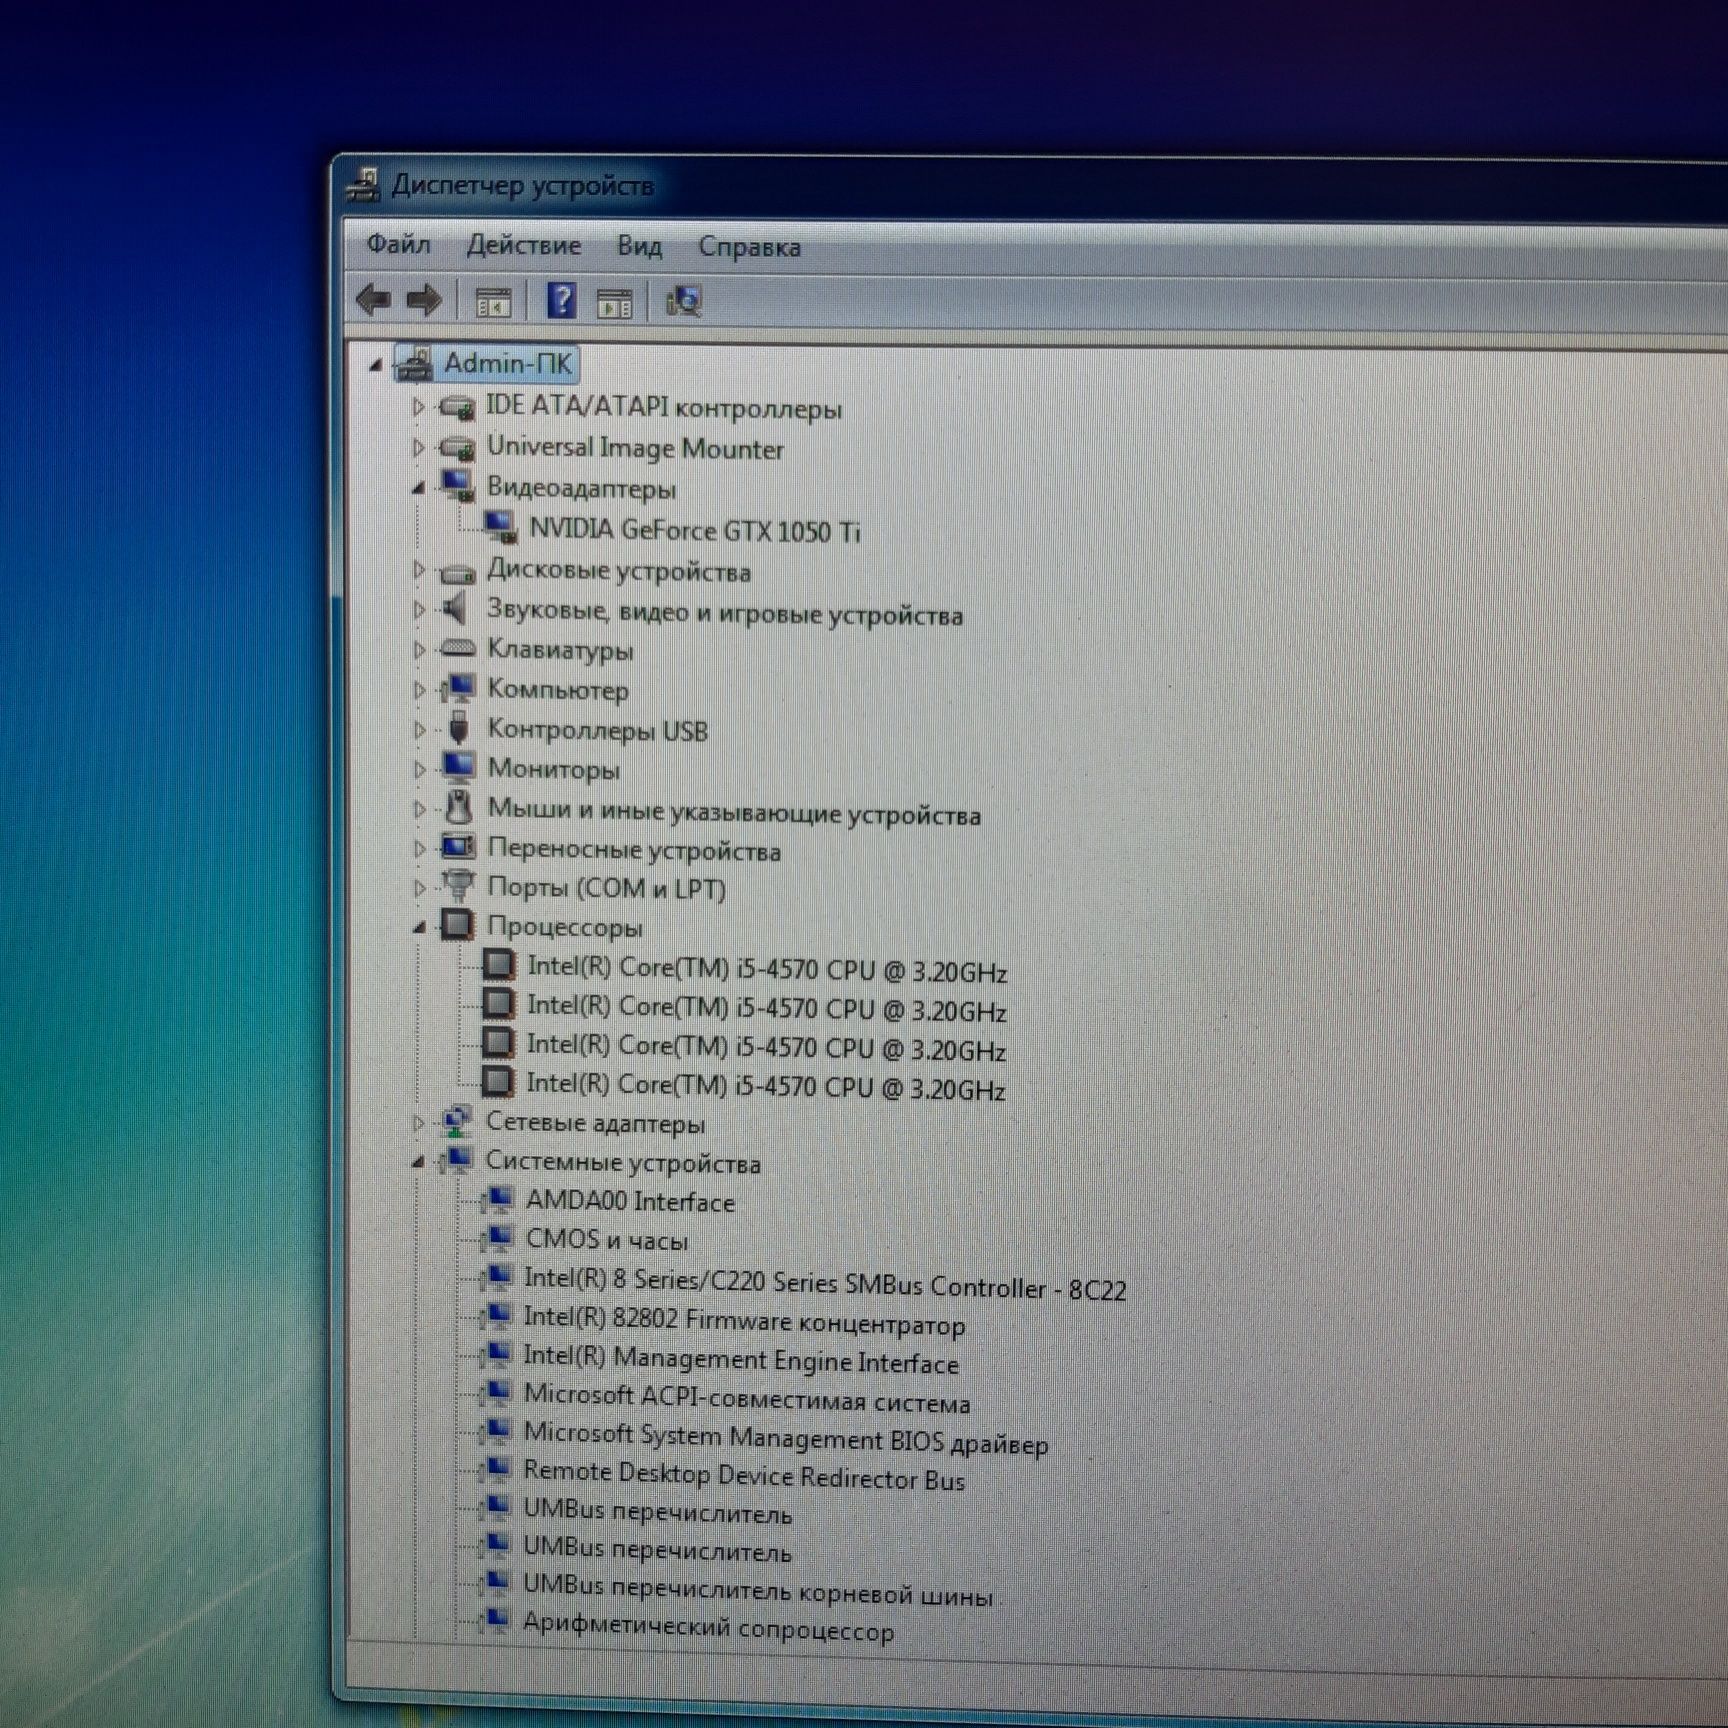Click the blue question mark Help icon
Image resolution: width=1728 pixels, height=1728 pixels.
click(x=561, y=300)
